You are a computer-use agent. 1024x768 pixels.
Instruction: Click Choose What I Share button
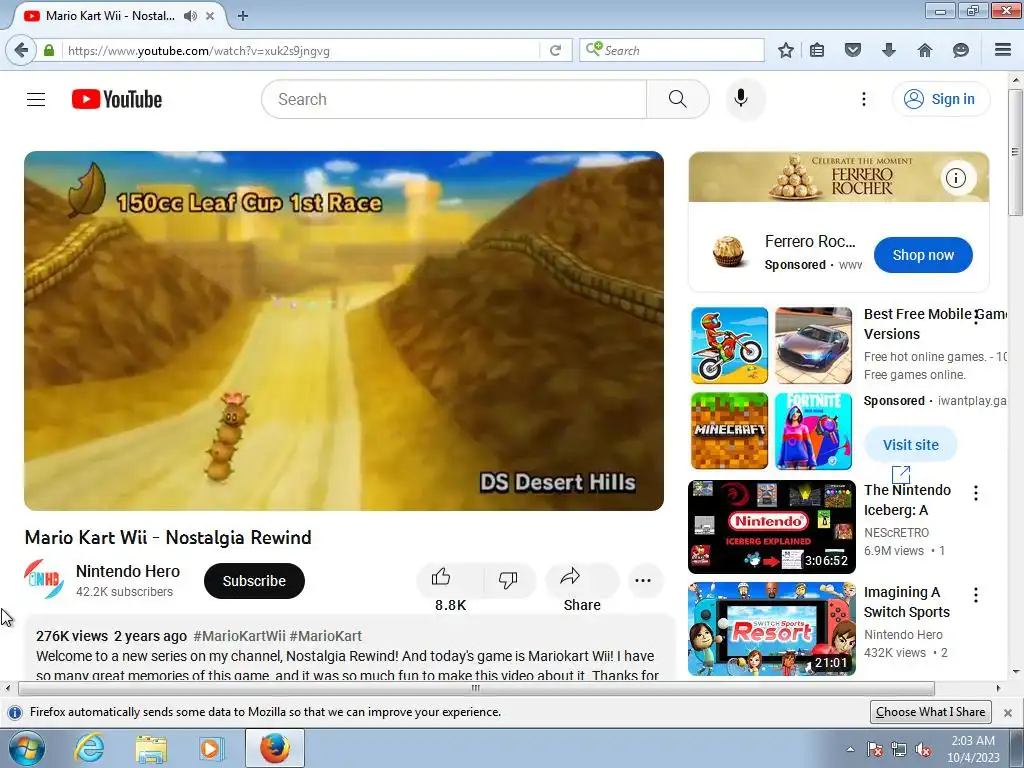tap(930, 712)
